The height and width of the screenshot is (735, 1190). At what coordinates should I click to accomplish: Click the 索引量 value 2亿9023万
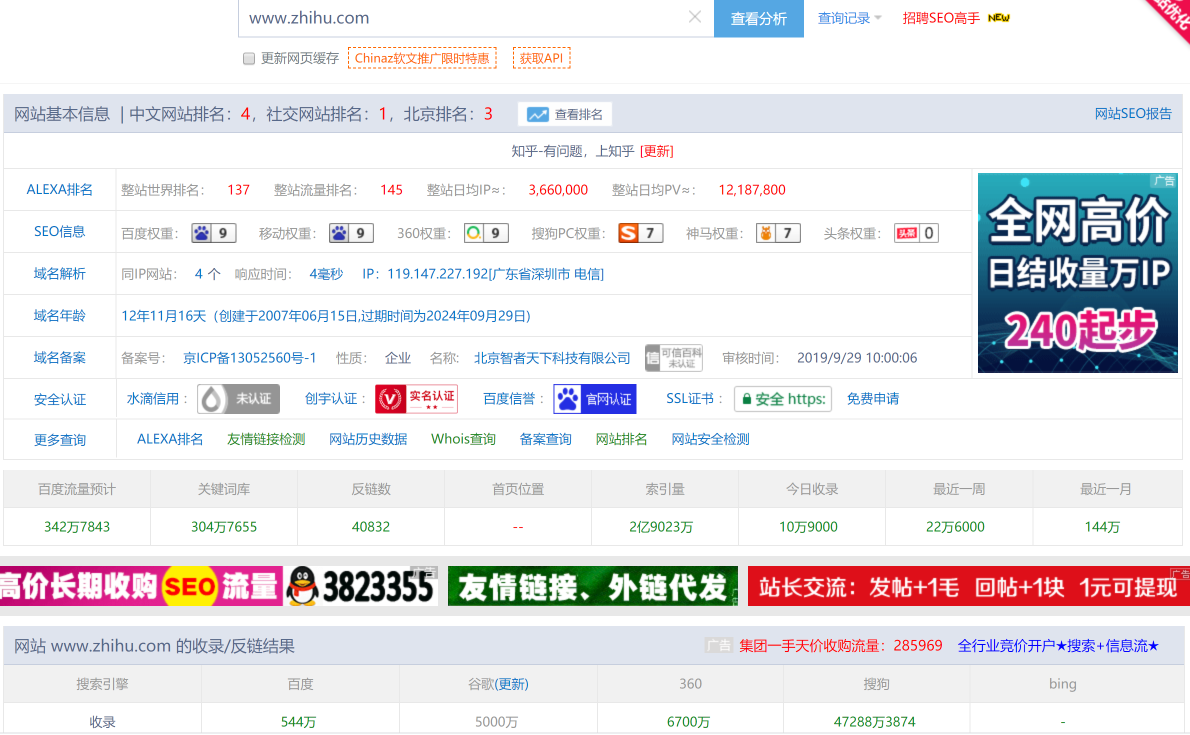pos(661,527)
